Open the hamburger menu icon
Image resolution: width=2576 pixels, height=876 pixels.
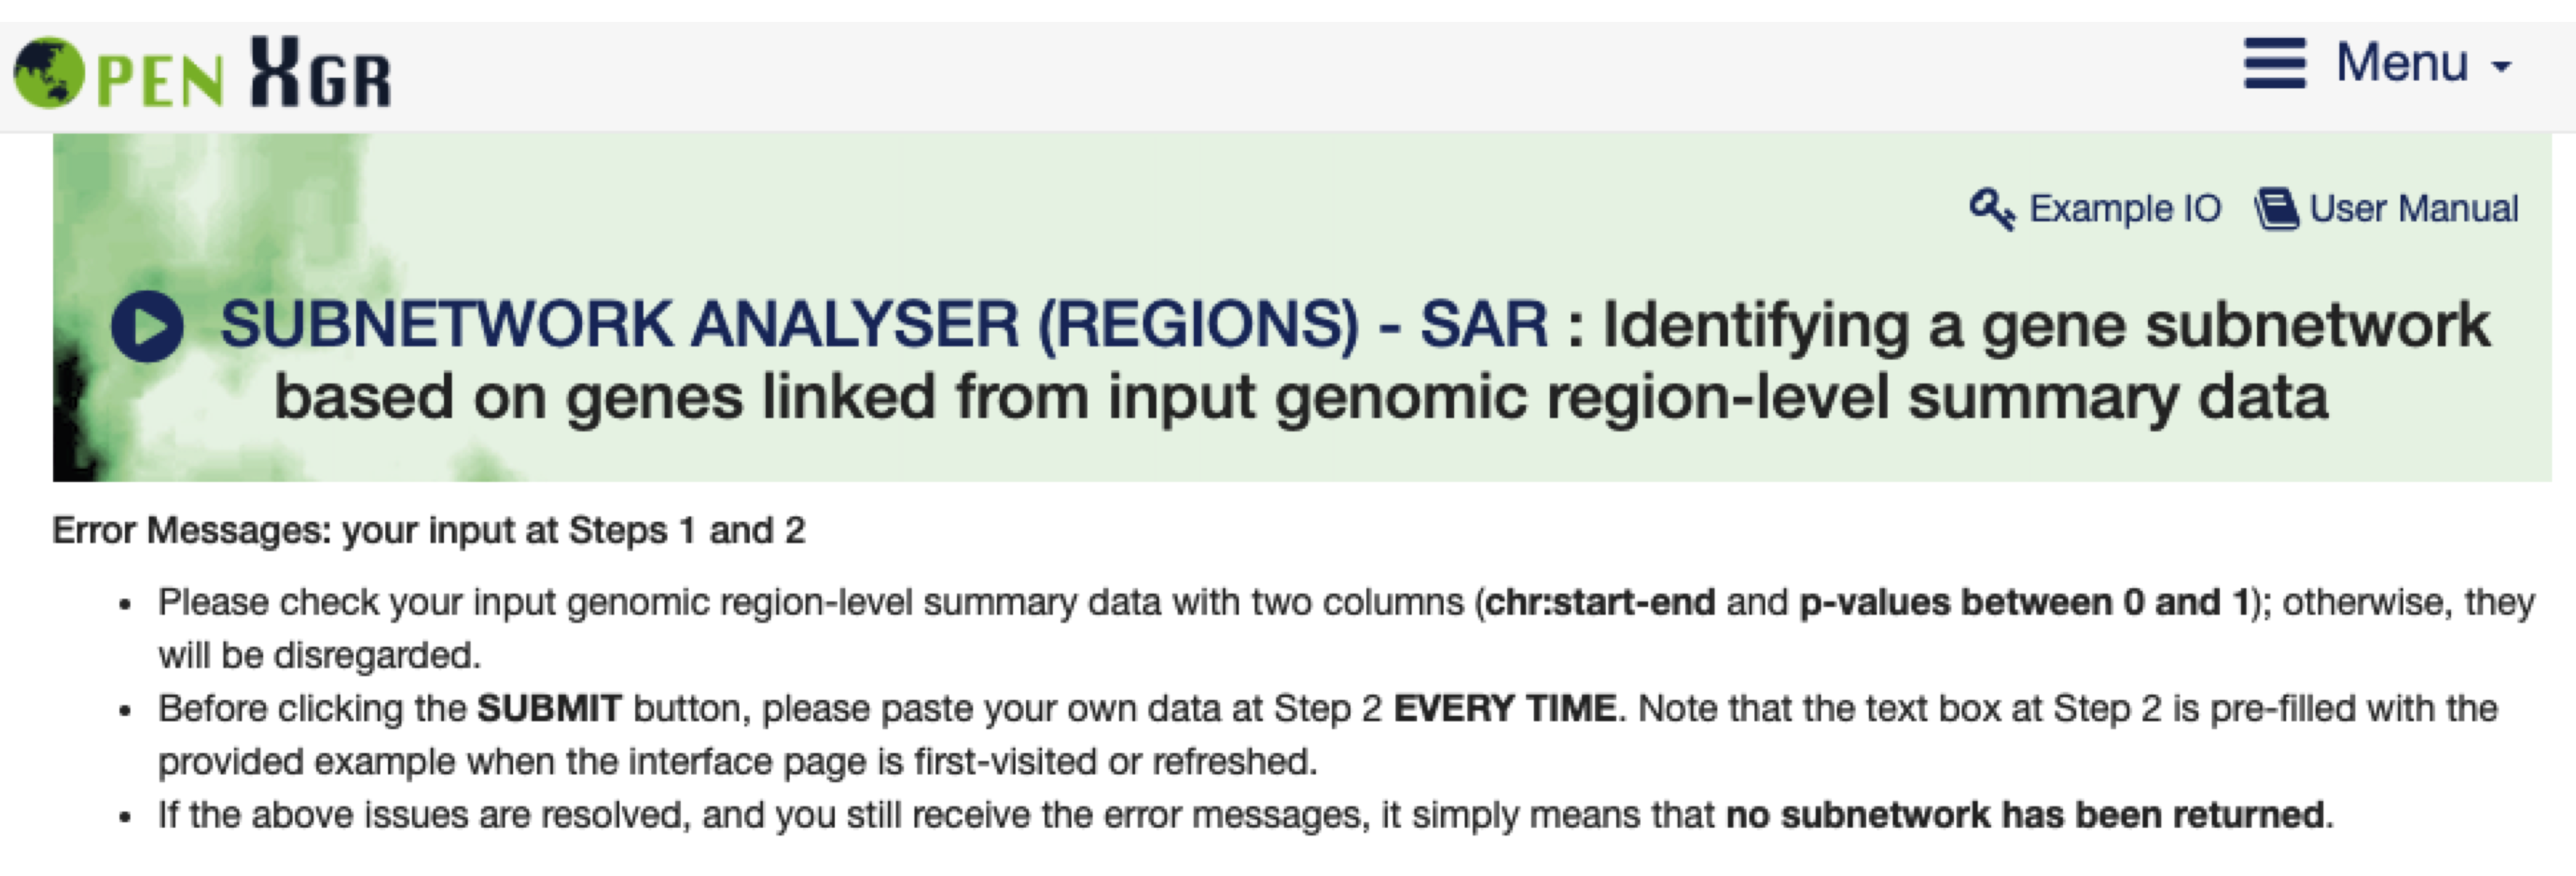(2274, 64)
